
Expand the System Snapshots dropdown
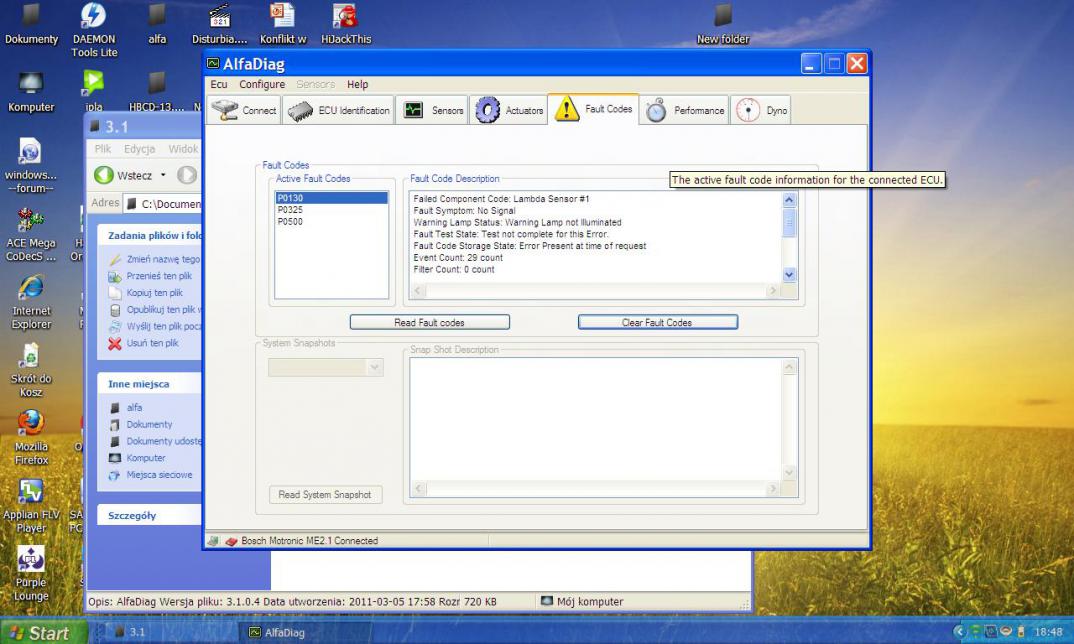375,368
